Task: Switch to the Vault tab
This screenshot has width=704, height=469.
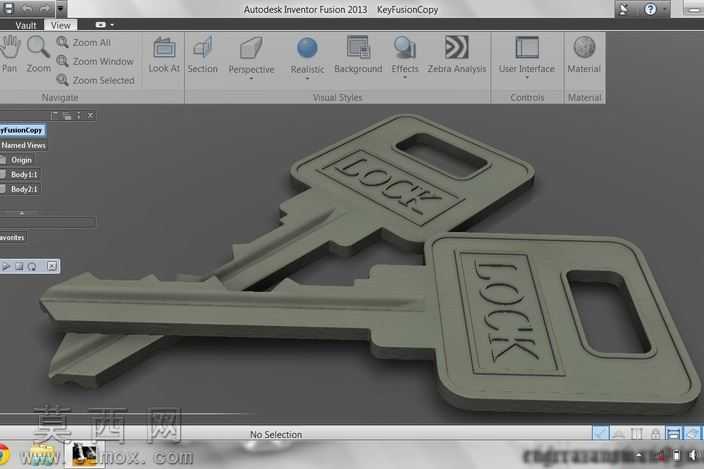Action: point(26,26)
